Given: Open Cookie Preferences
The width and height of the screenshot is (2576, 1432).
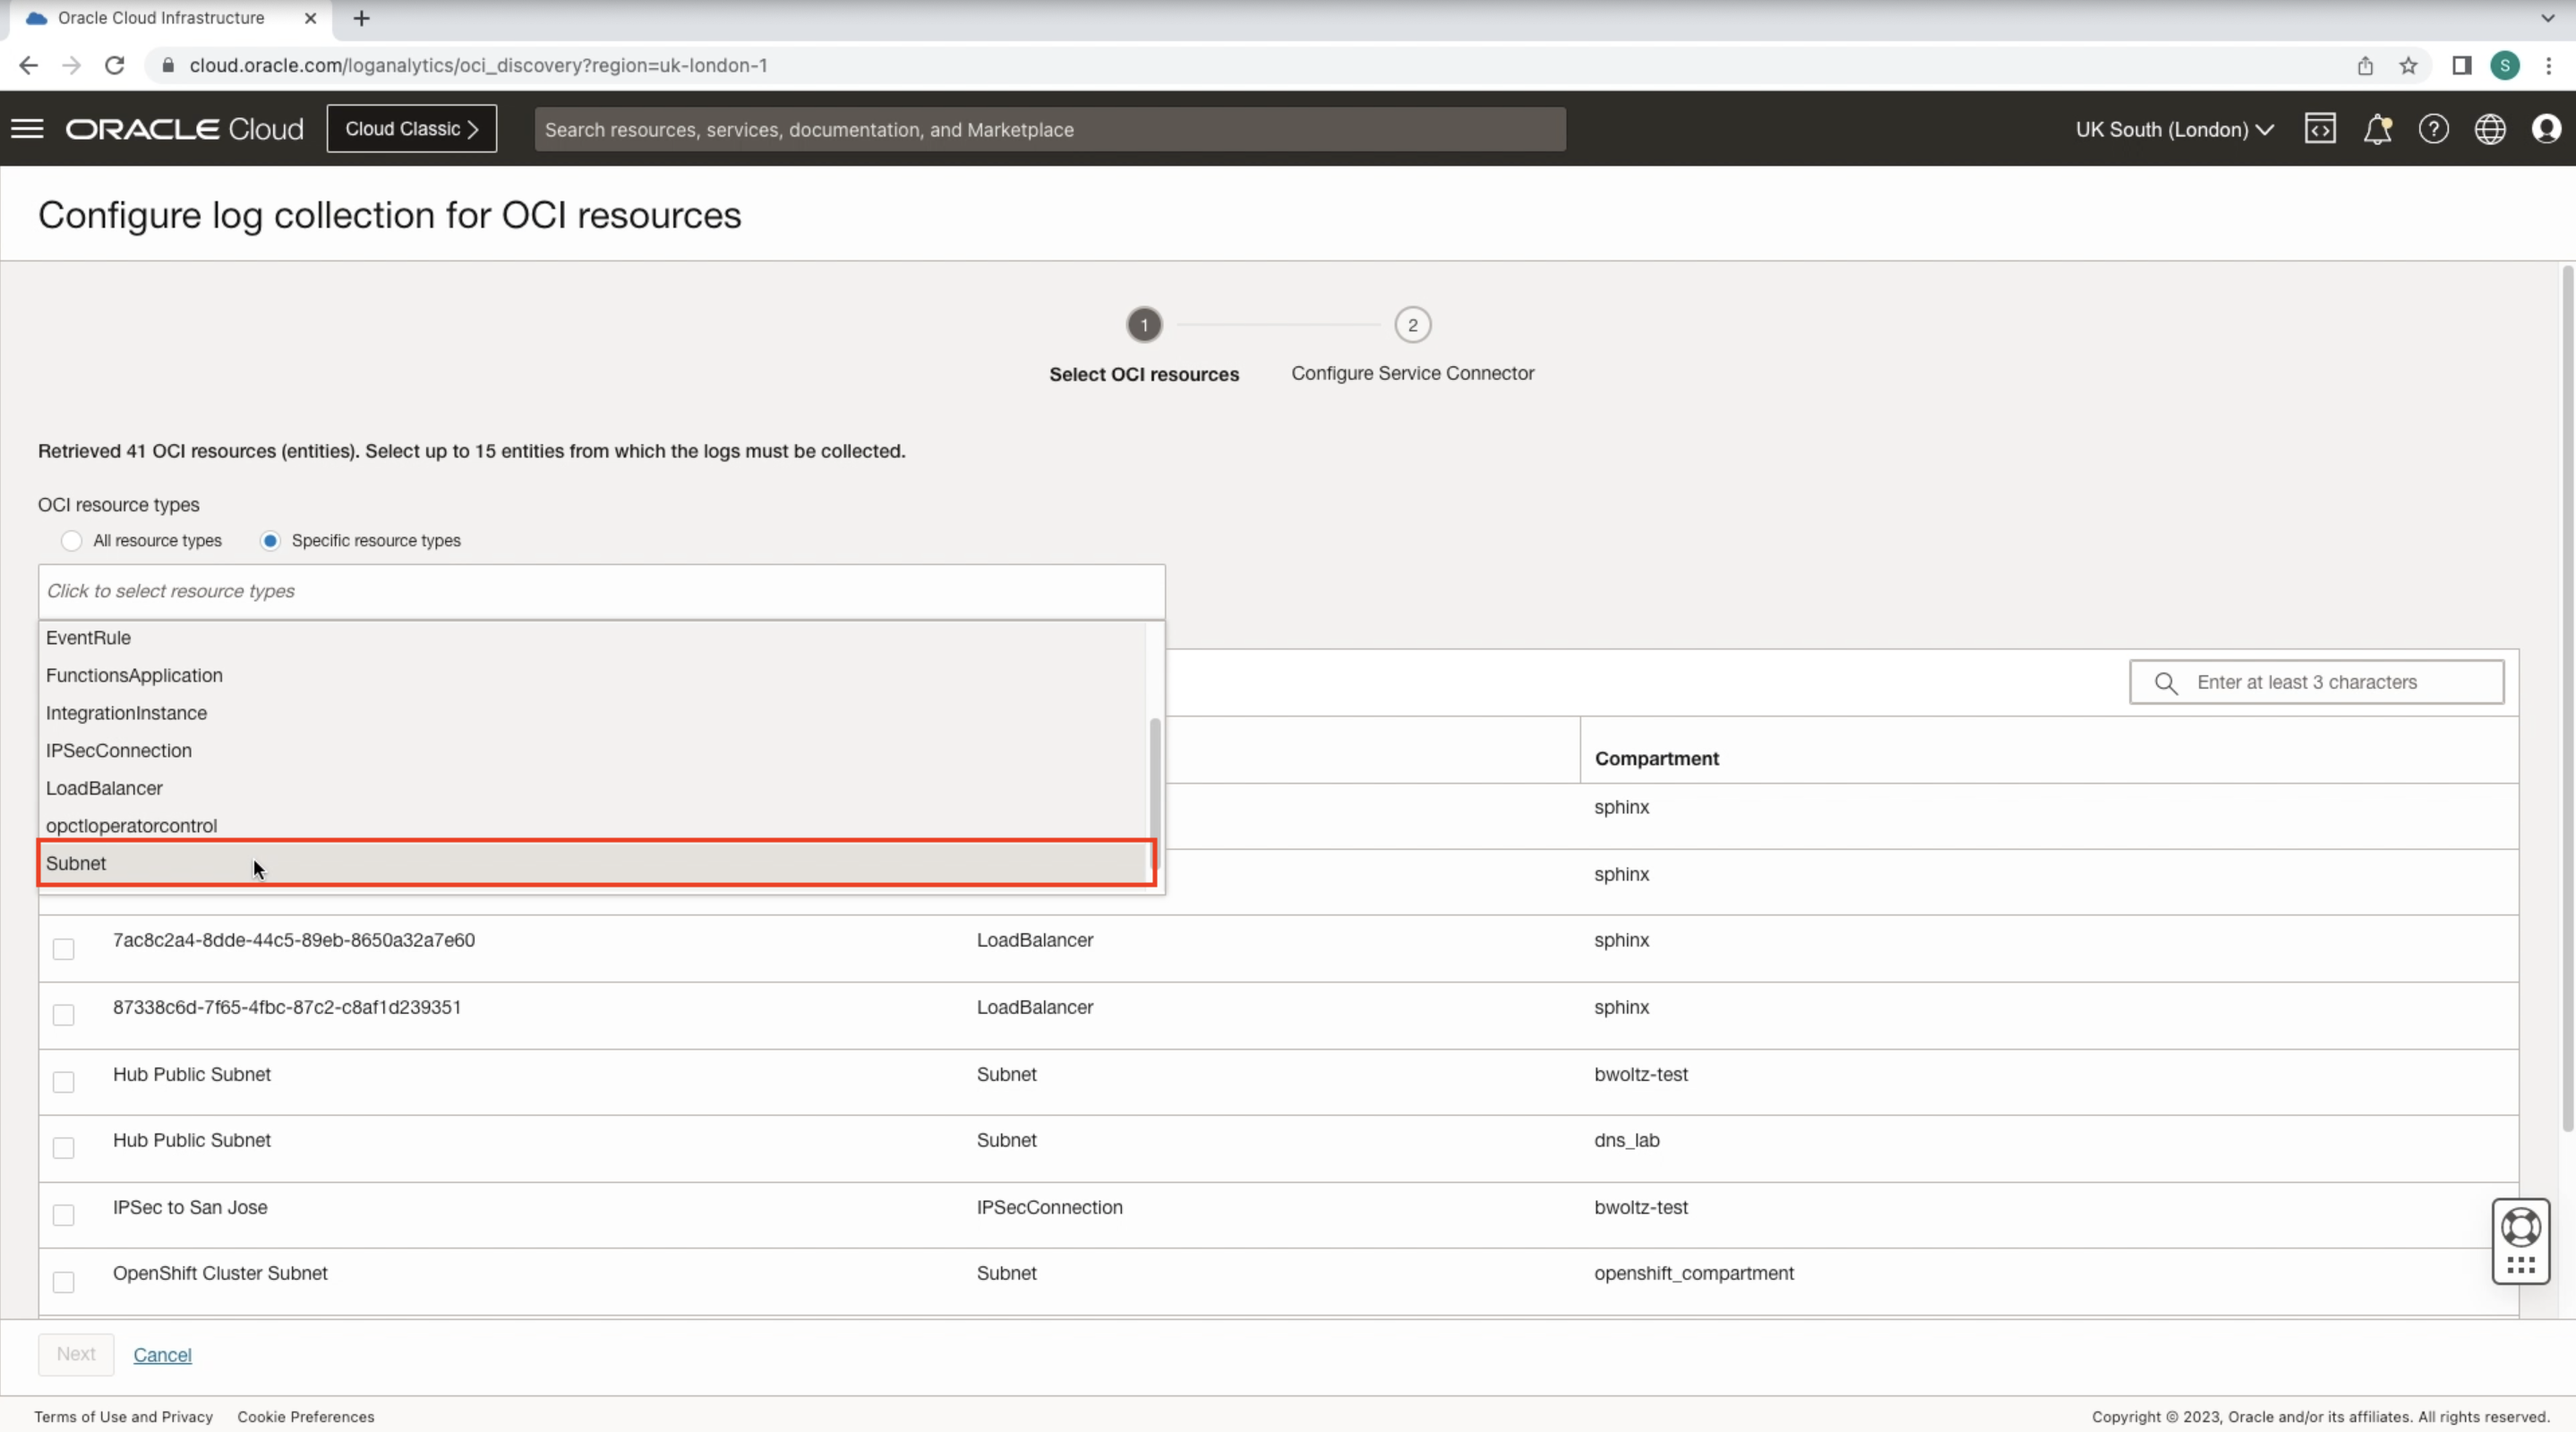Looking at the screenshot, I should (306, 1416).
